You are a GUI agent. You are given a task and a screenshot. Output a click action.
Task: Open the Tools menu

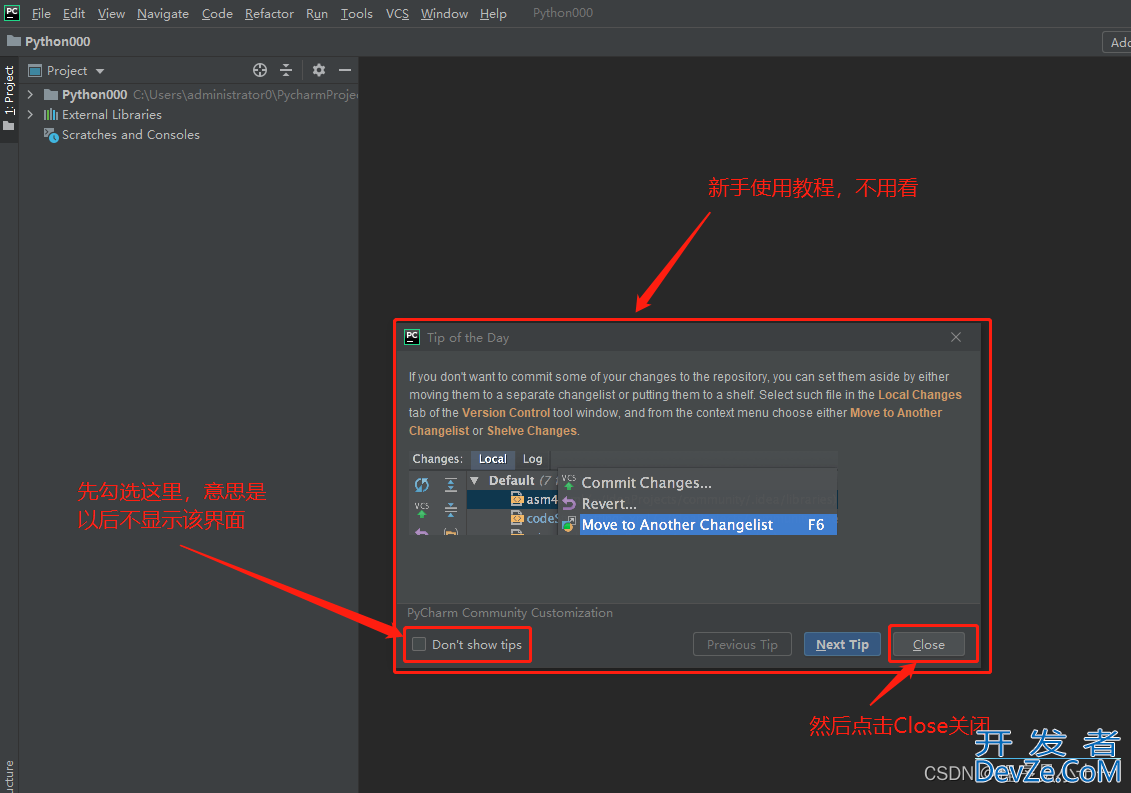click(x=356, y=14)
